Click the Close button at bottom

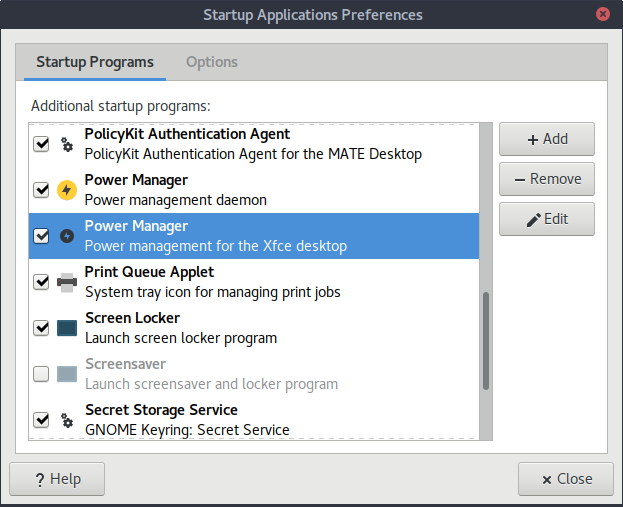pos(566,479)
